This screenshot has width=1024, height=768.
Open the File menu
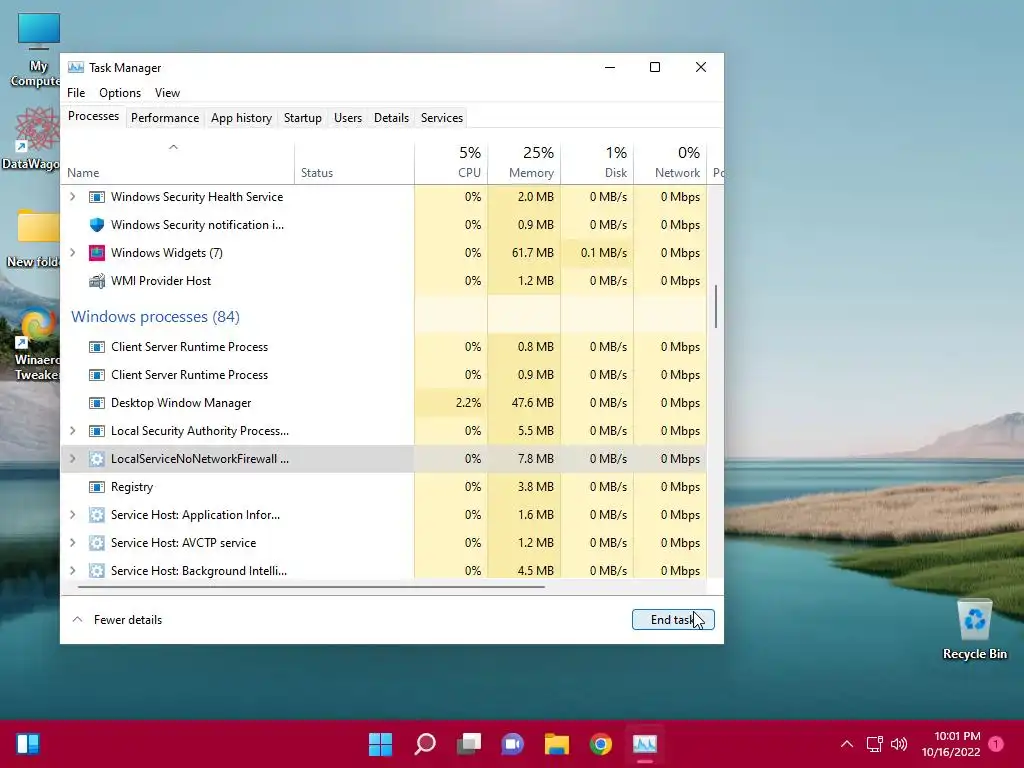tap(76, 93)
